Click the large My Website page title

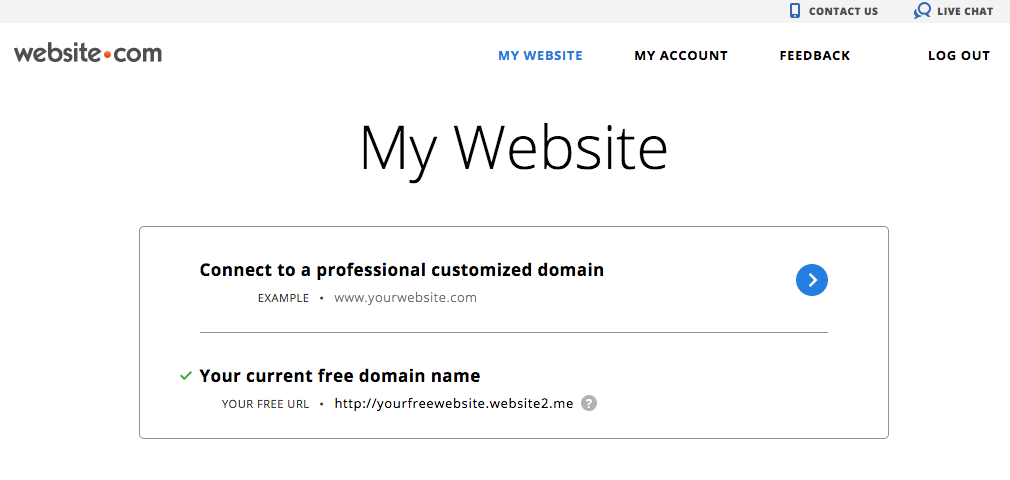513,149
